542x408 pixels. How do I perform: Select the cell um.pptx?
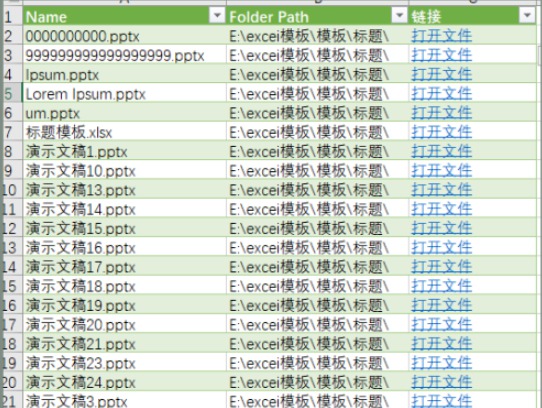124,113
